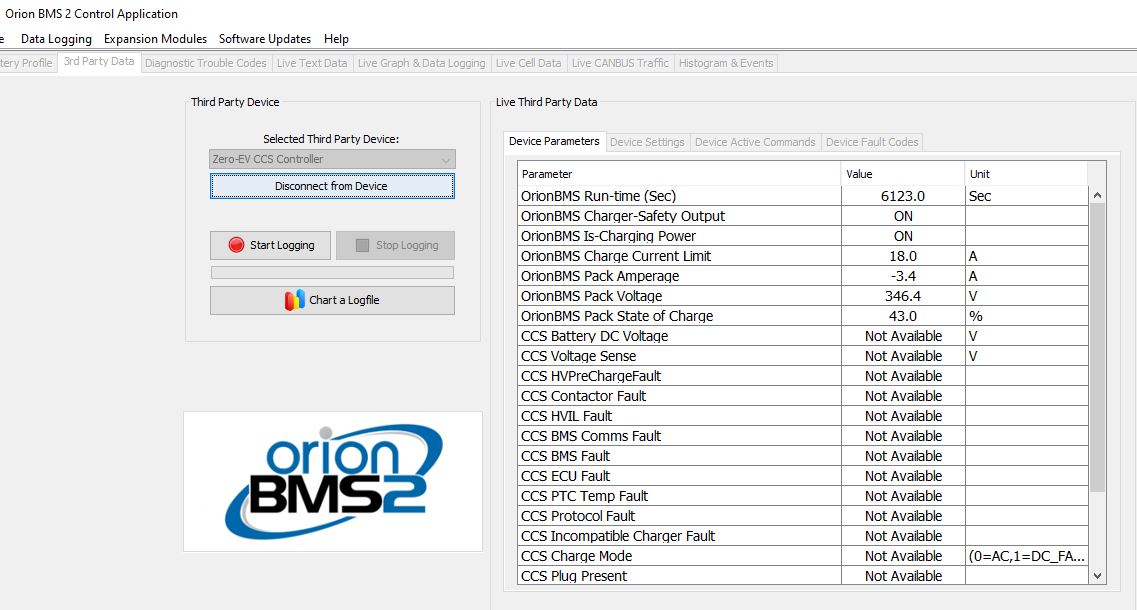View the Device Fault Codes tab
This screenshot has width=1137, height=610.
tap(872, 142)
